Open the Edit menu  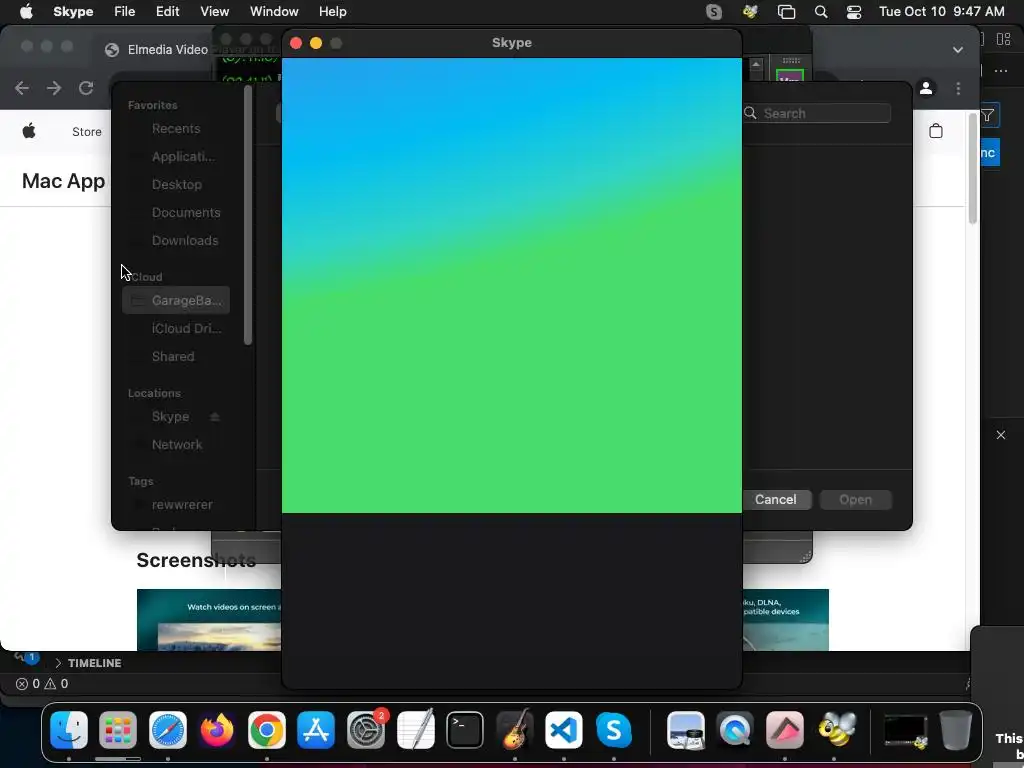pyautogui.click(x=167, y=12)
